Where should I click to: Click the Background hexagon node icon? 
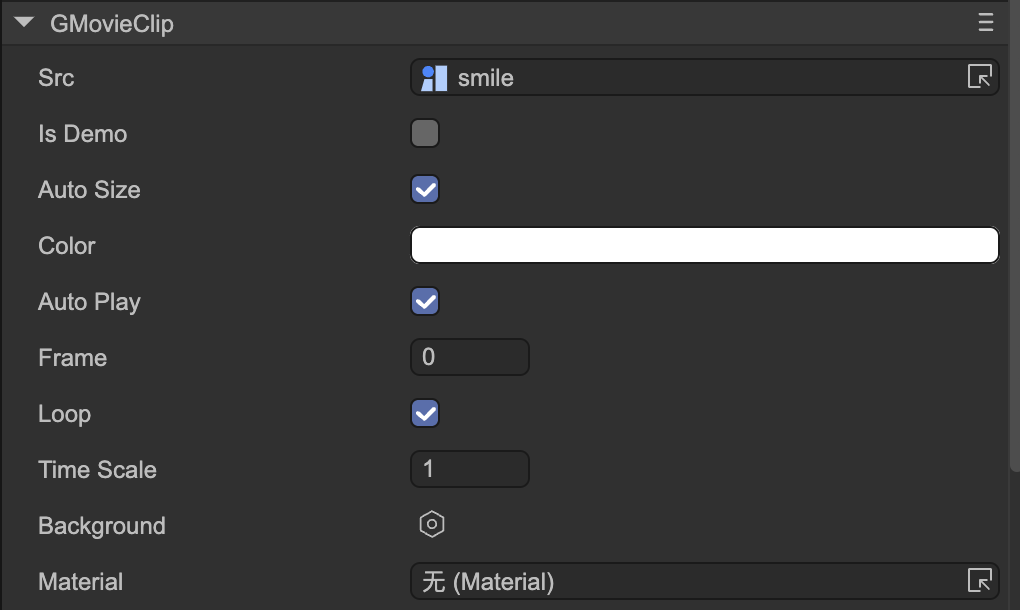[431, 525]
